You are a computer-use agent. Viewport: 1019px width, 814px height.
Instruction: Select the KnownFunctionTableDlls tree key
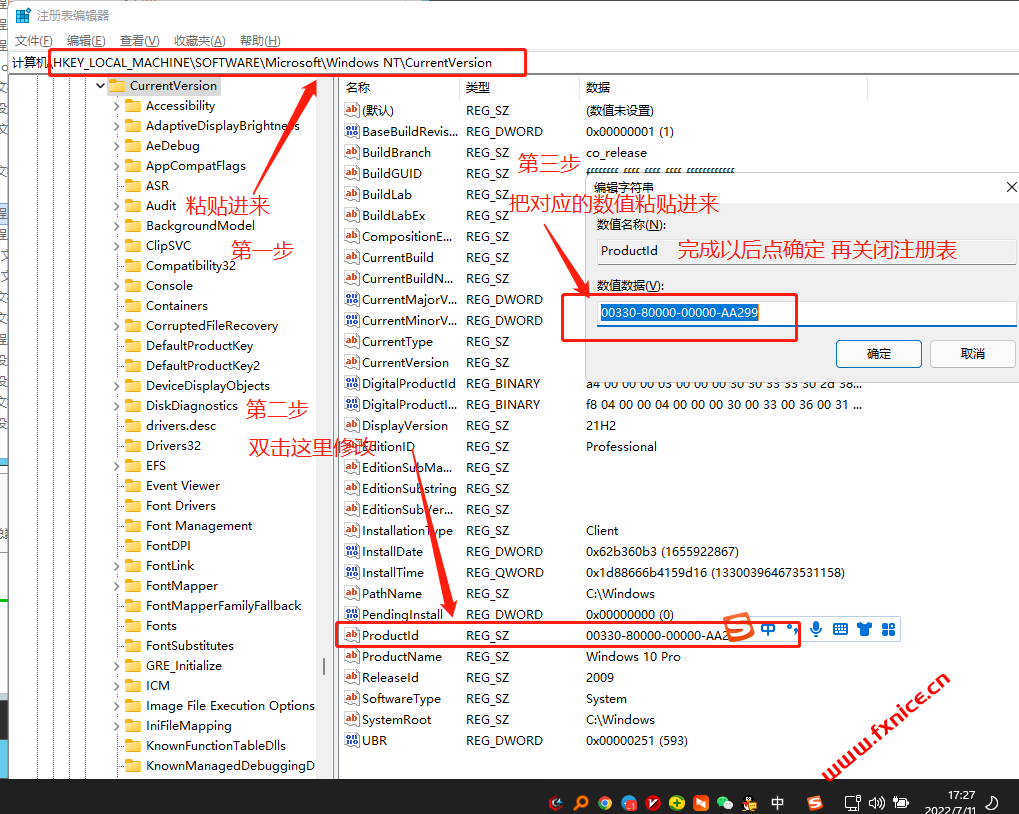point(216,746)
